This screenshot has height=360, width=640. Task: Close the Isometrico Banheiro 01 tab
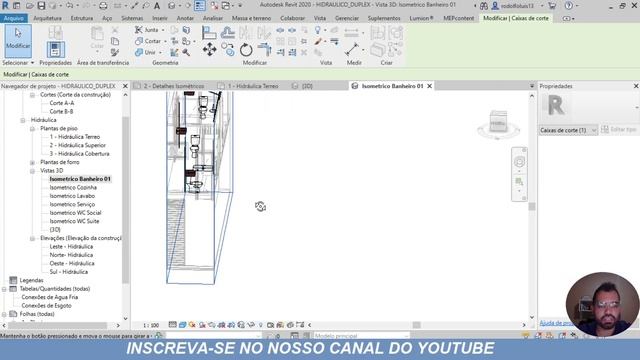[x=429, y=86]
